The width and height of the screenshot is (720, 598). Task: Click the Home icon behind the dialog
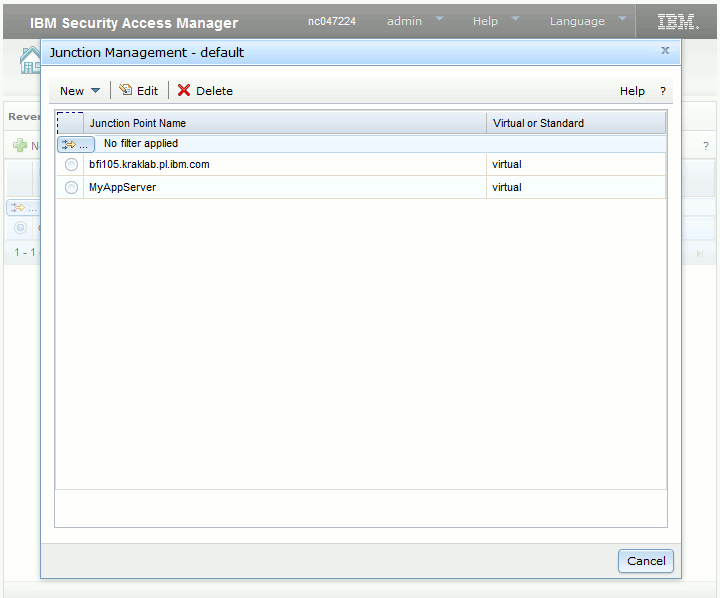coord(30,59)
